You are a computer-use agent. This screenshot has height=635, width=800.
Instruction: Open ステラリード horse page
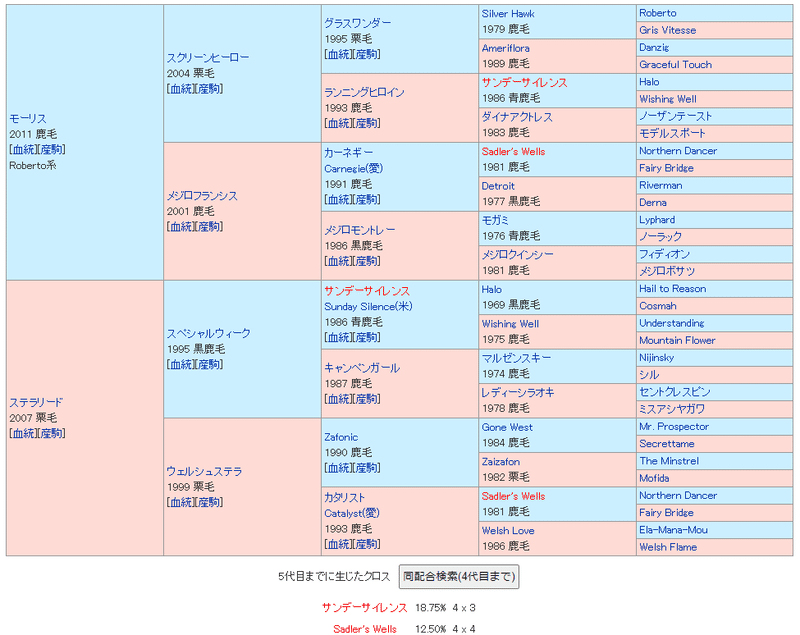[36, 402]
